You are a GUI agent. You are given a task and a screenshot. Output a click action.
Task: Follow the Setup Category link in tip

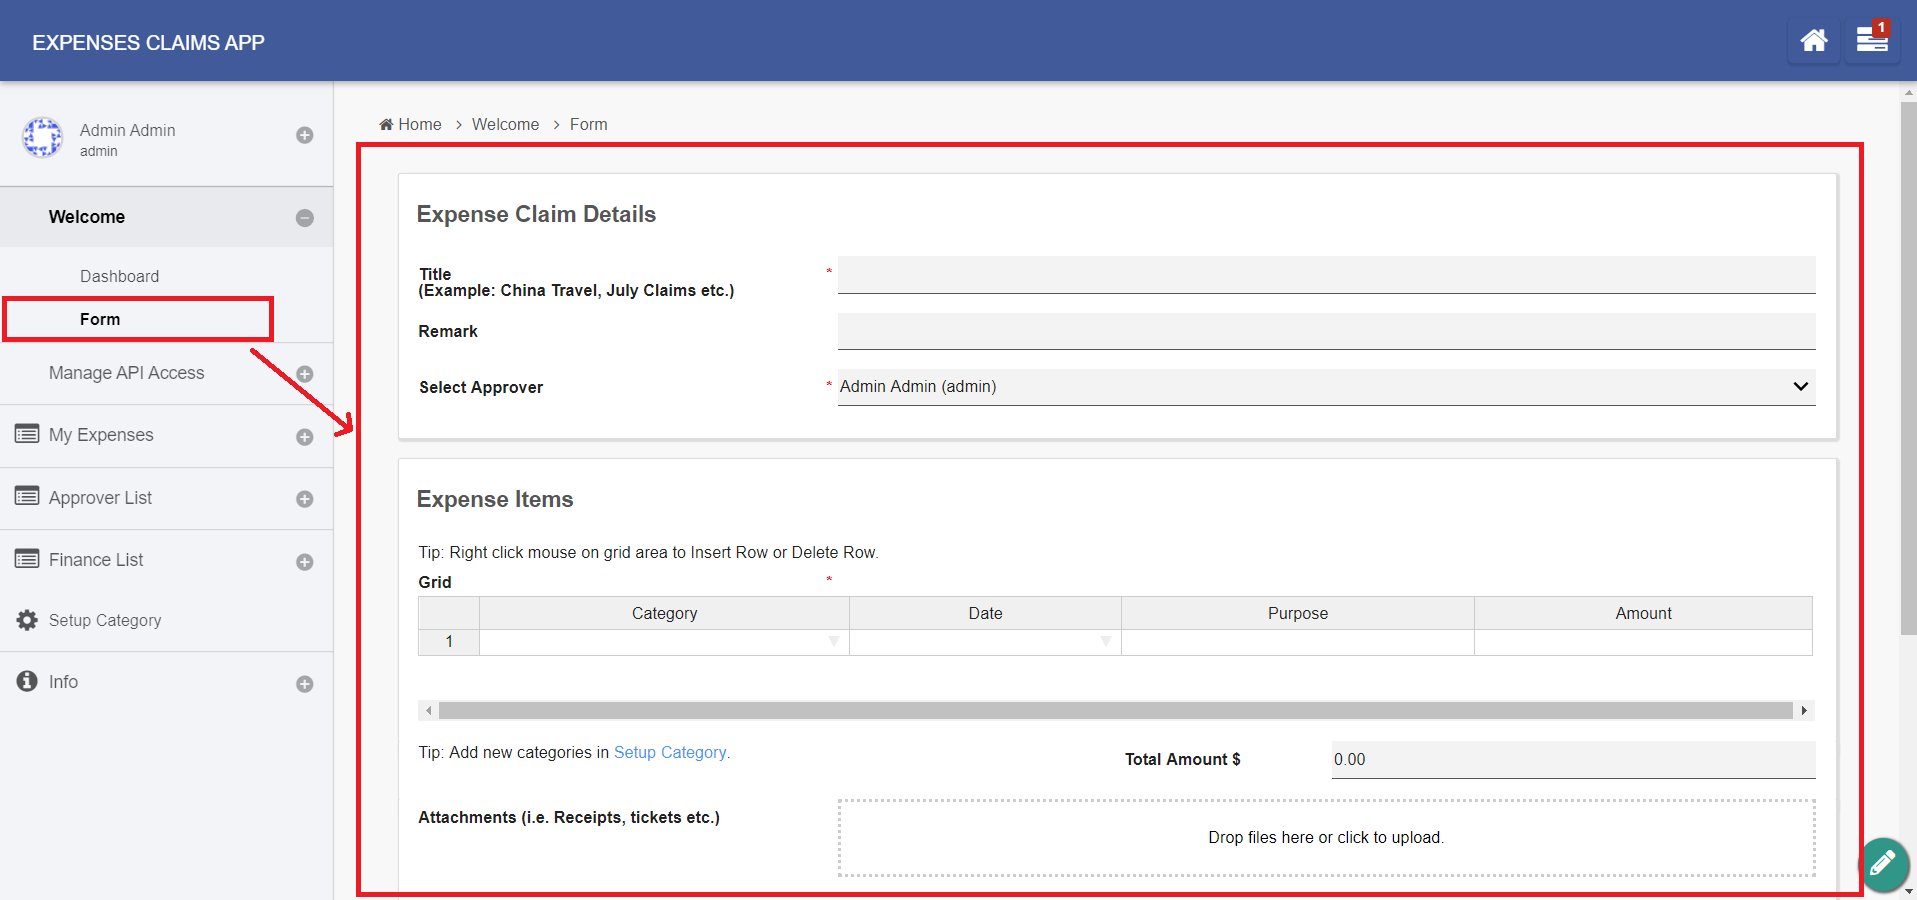(669, 752)
